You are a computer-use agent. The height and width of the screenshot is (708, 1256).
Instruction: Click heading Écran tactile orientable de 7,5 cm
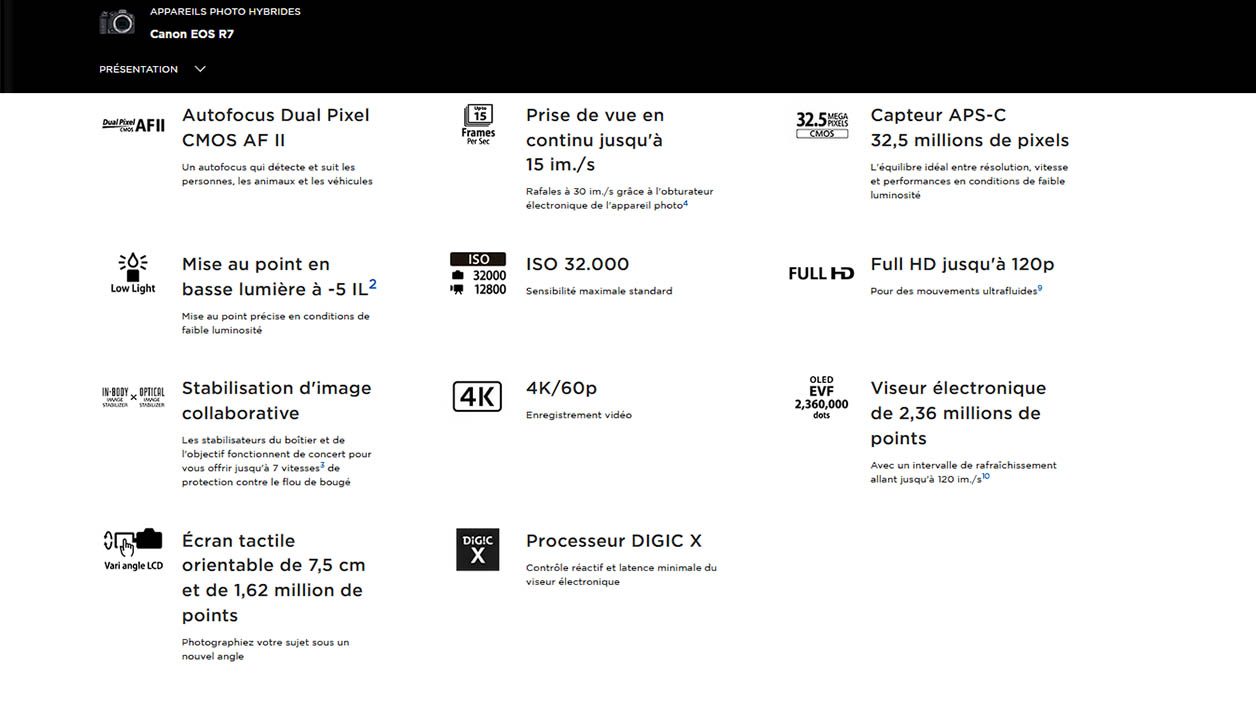click(273, 578)
